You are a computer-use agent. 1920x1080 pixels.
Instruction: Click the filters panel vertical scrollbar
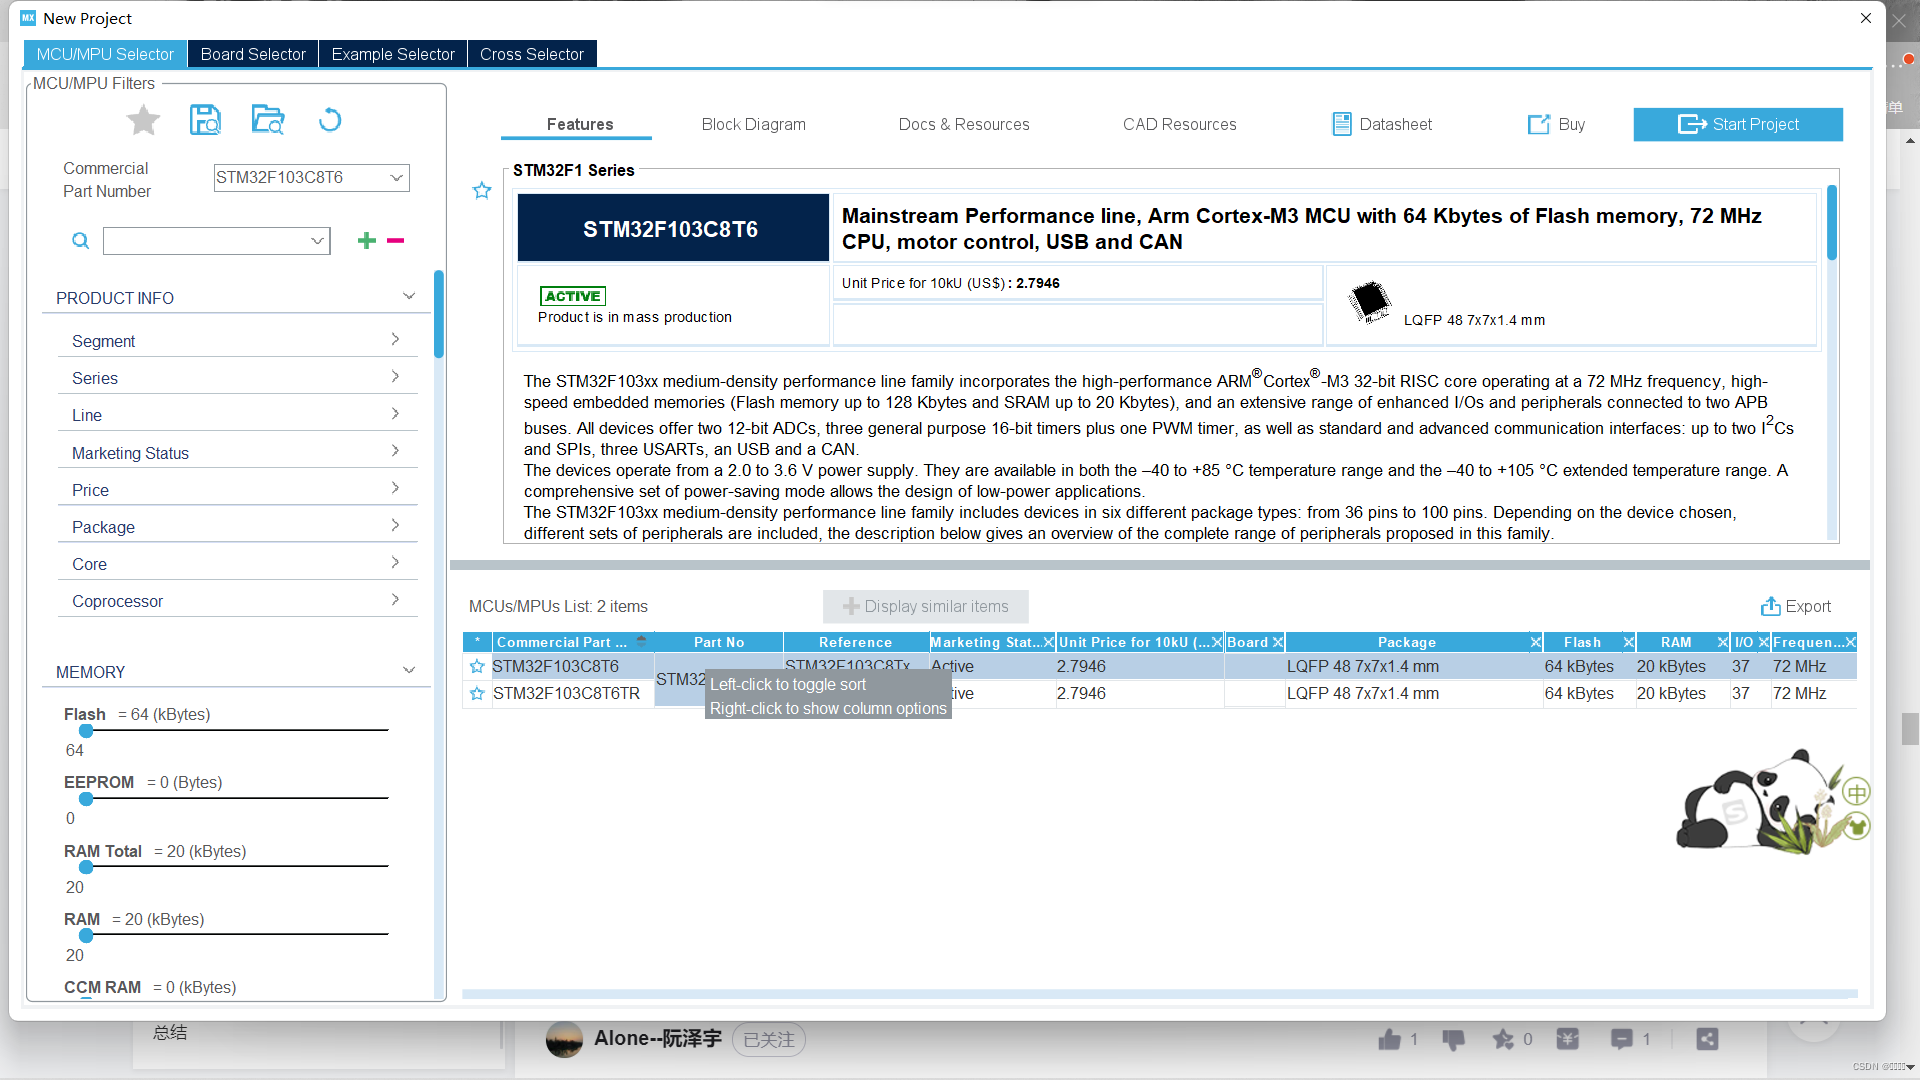click(x=439, y=314)
